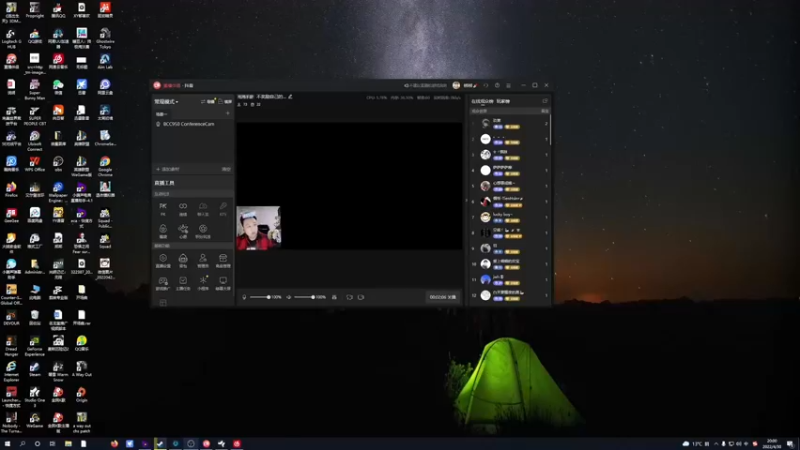Open the Windows Start menu

(7, 444)
